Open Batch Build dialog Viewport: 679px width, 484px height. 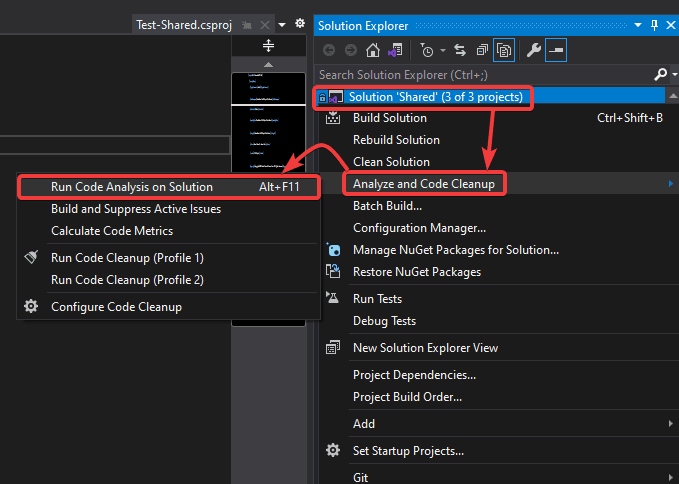(387, 206)
